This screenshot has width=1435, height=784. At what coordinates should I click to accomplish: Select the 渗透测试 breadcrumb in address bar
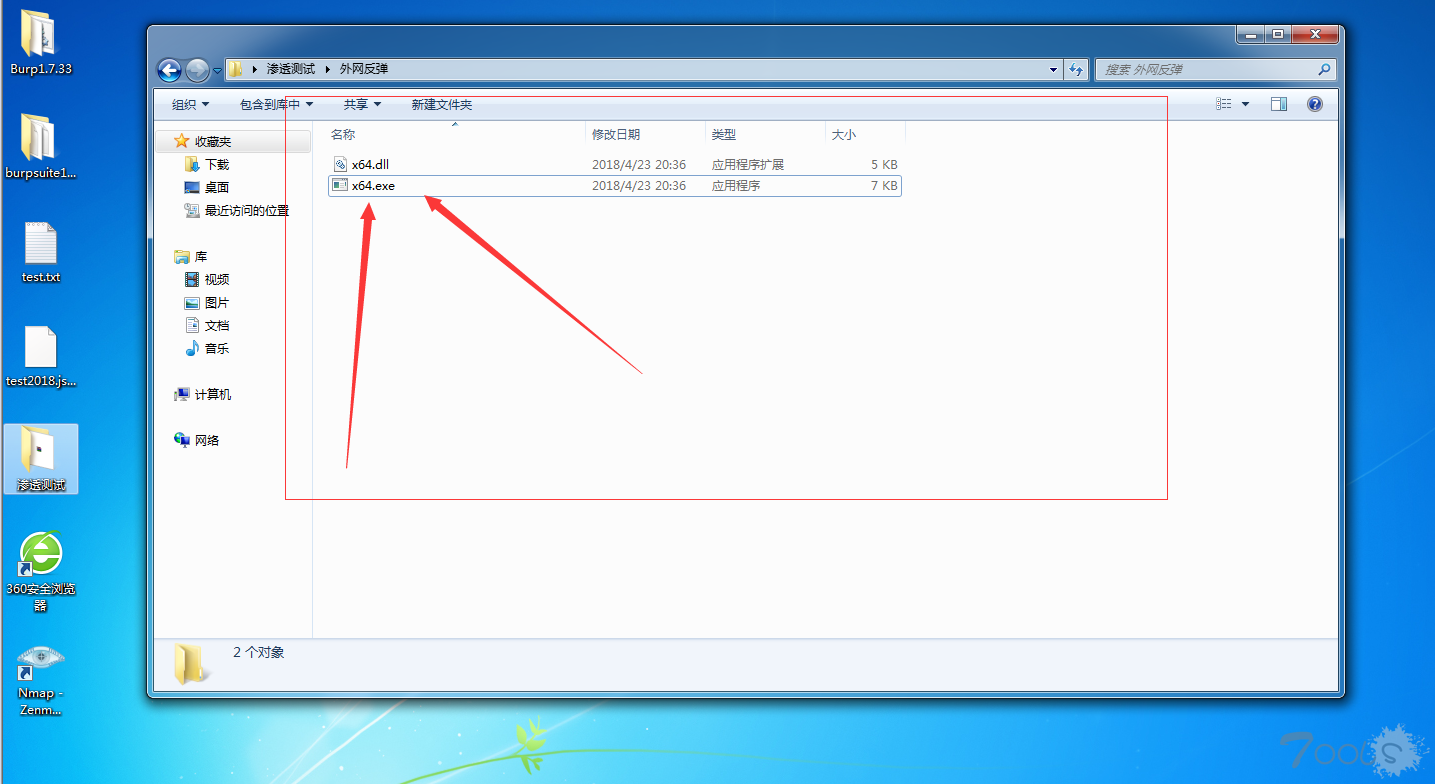tap(291, 69)
